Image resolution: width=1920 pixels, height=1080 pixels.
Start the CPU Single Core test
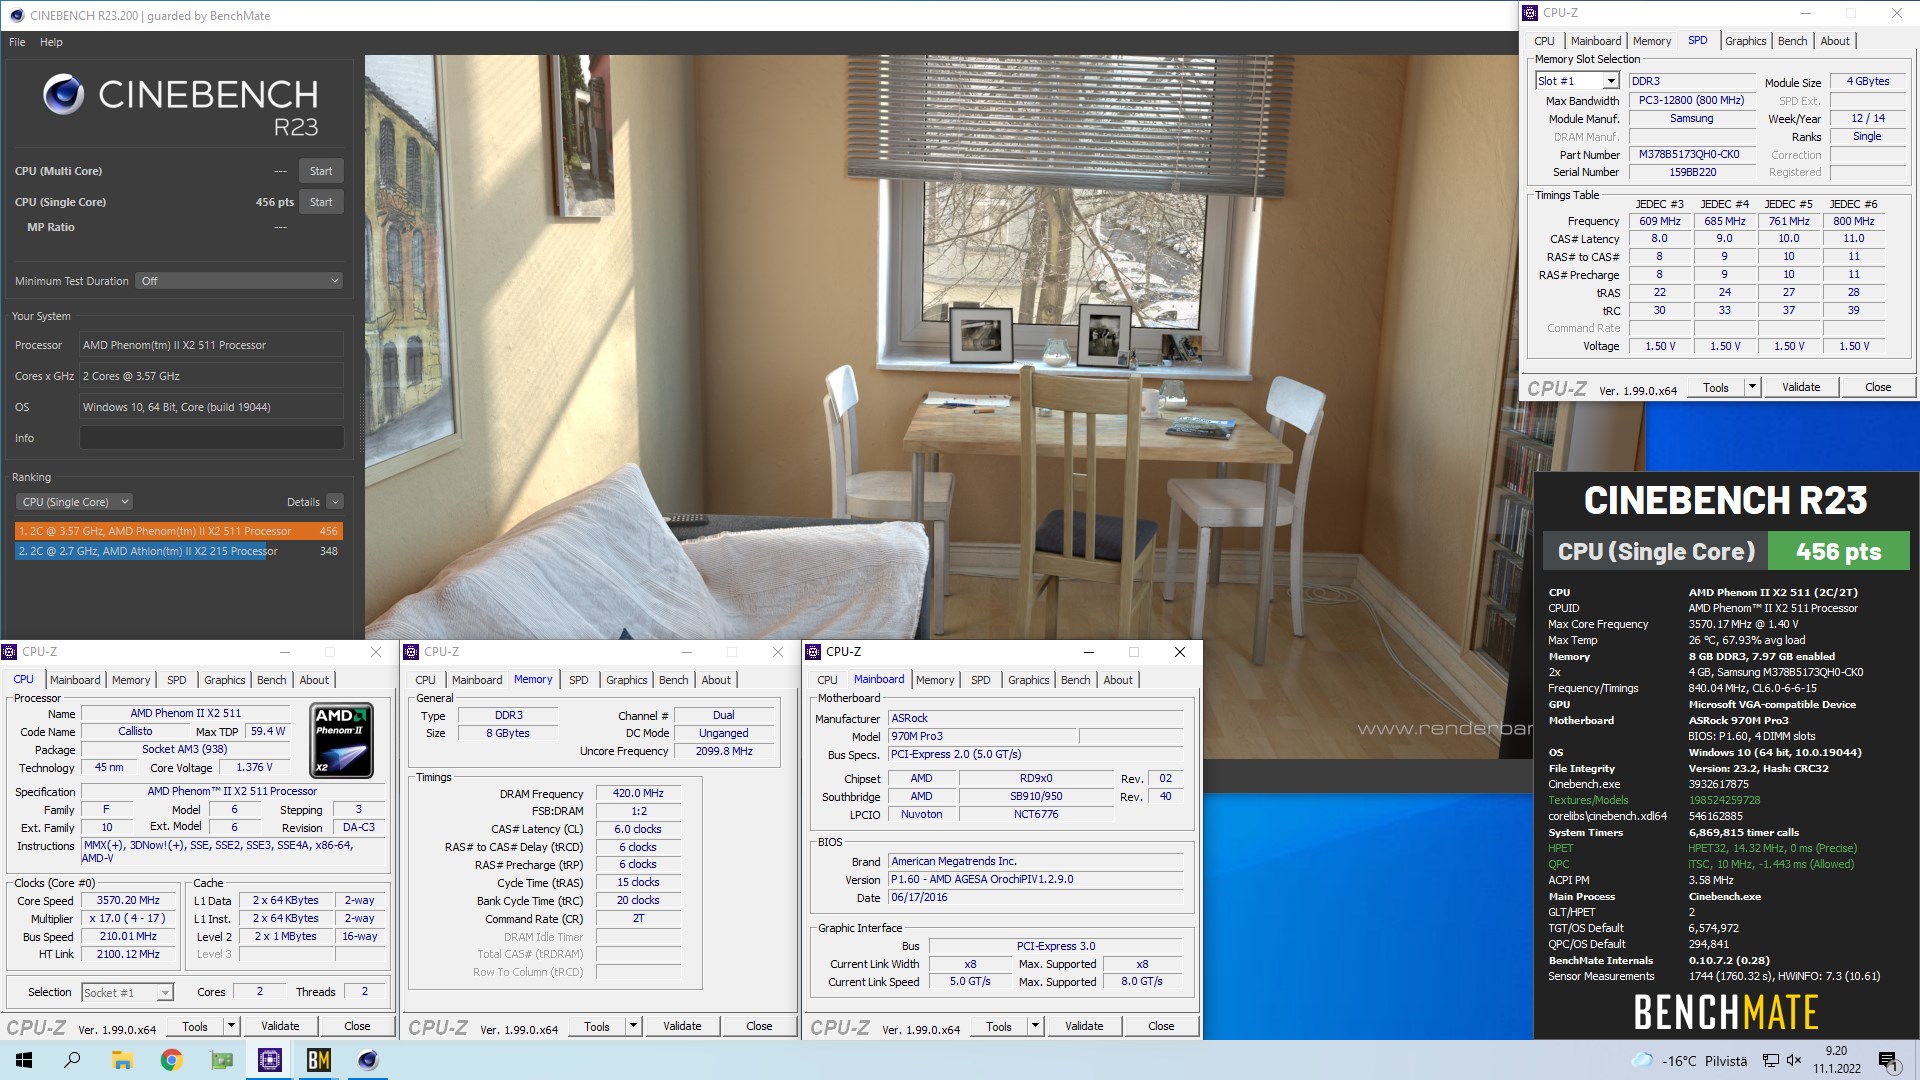coord(321,202)
